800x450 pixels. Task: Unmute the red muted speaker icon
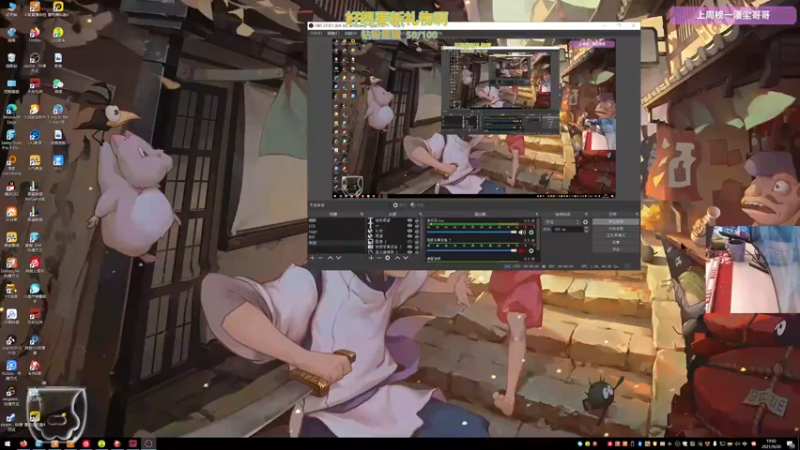pos(521,251)
